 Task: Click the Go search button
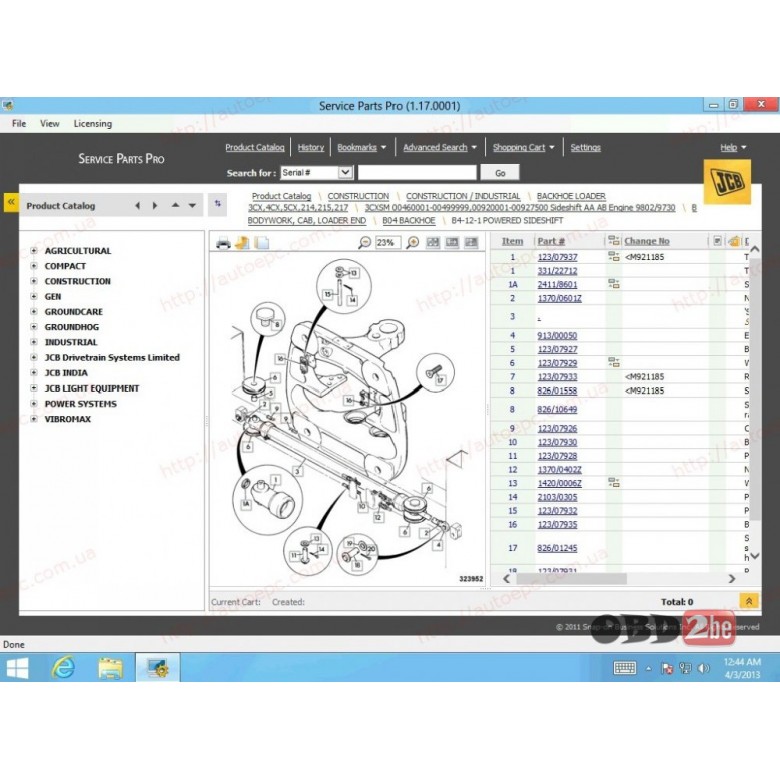[500, 173]
